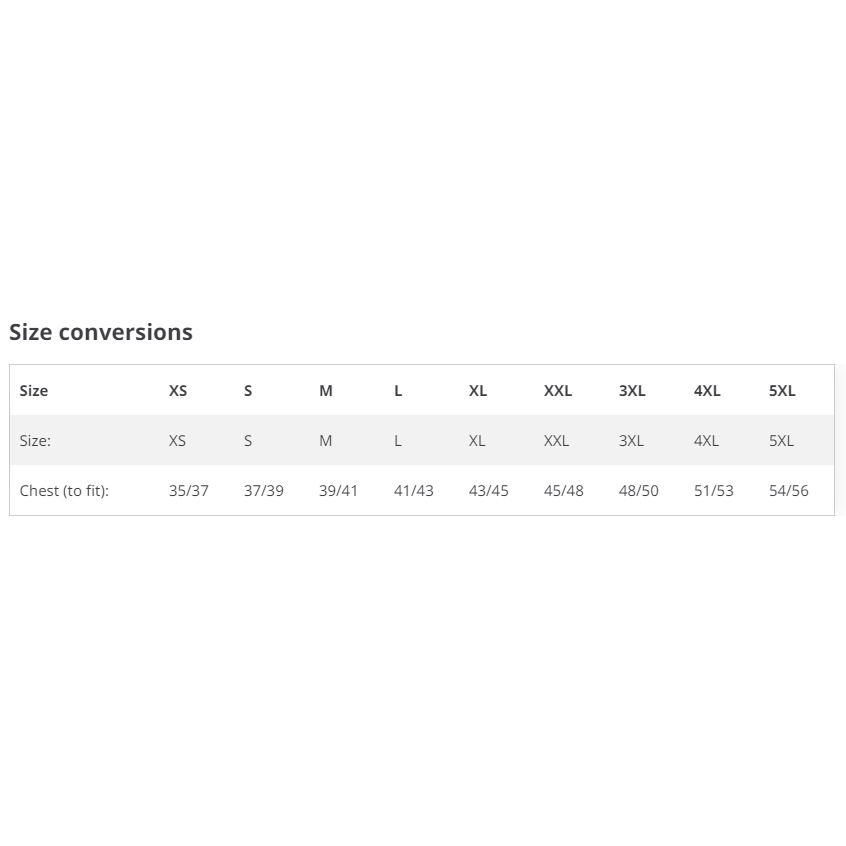Click the Size conversions heading
846x846 pixels.
[101, 332]
